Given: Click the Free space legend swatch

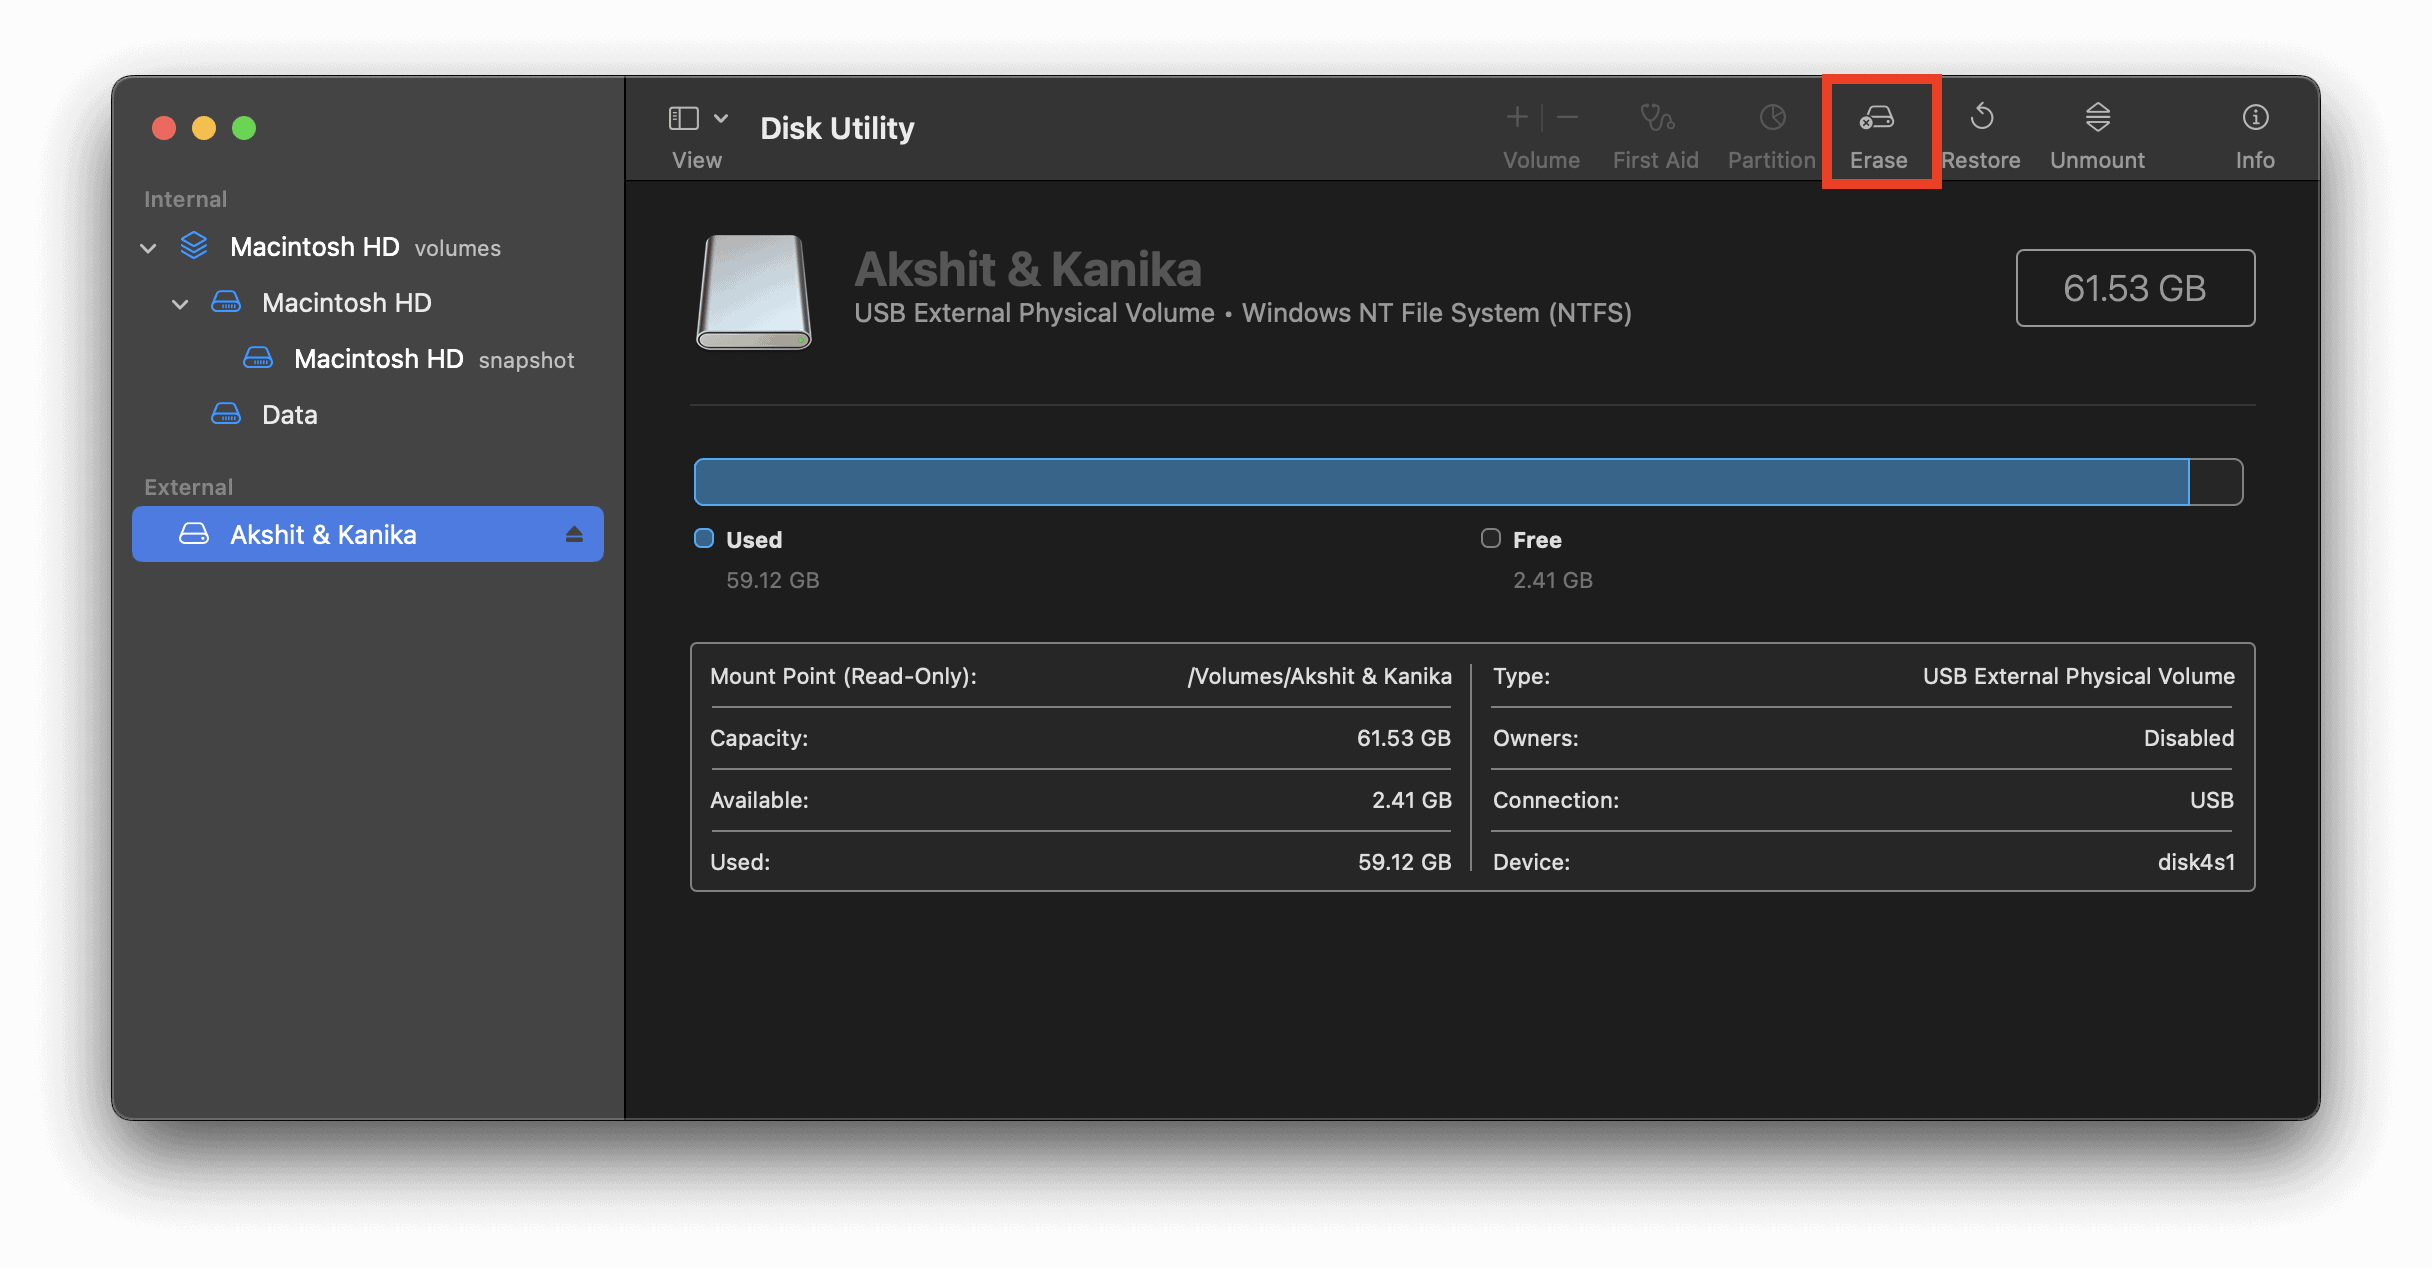Looking at the screenshot, I should 1490,539.
